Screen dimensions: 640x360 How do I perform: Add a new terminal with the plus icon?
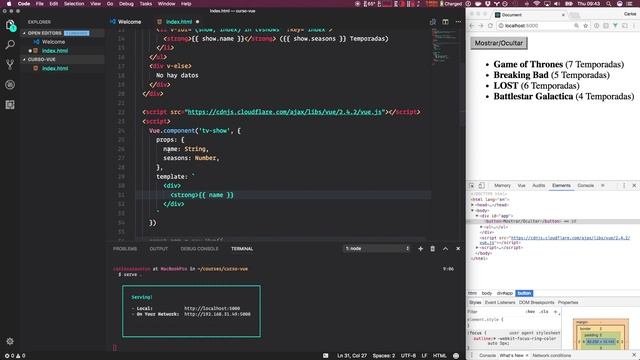click(x=420, y=249)
